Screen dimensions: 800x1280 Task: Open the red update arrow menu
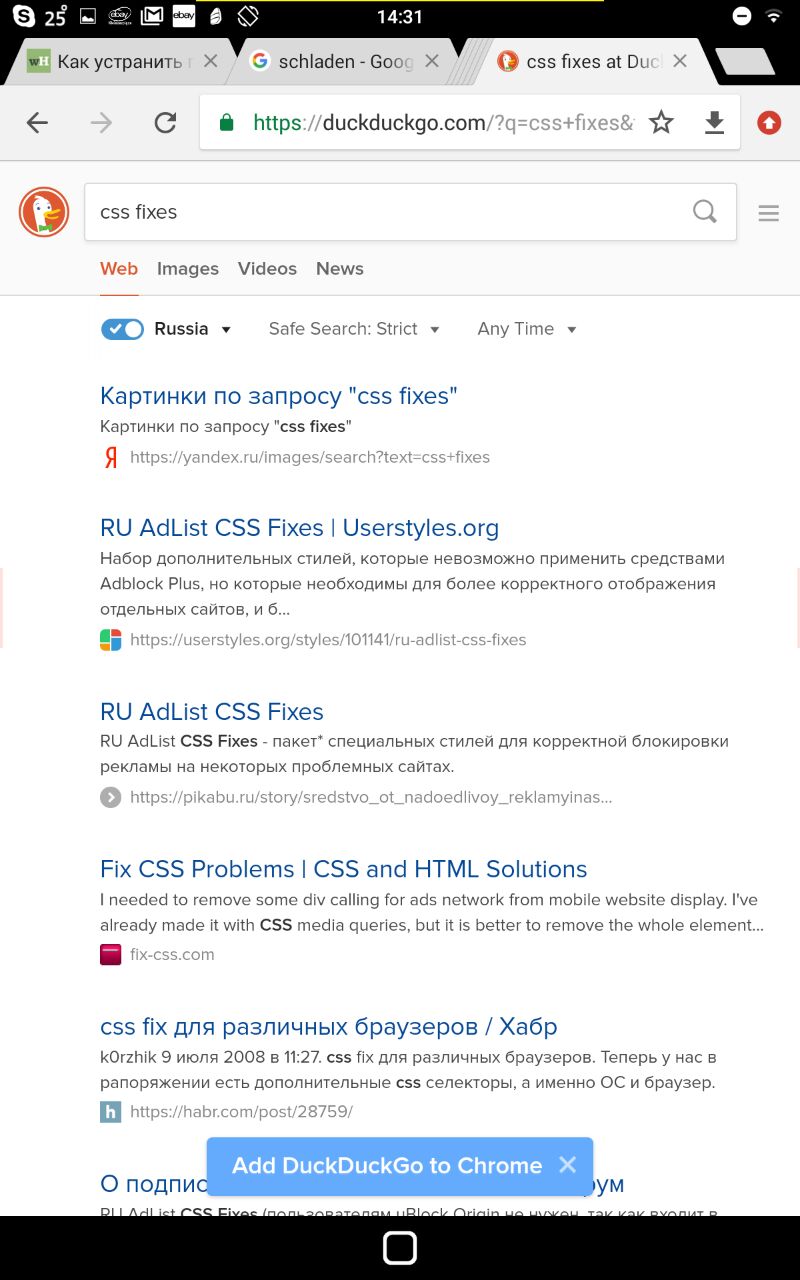[x=768, y=123]
